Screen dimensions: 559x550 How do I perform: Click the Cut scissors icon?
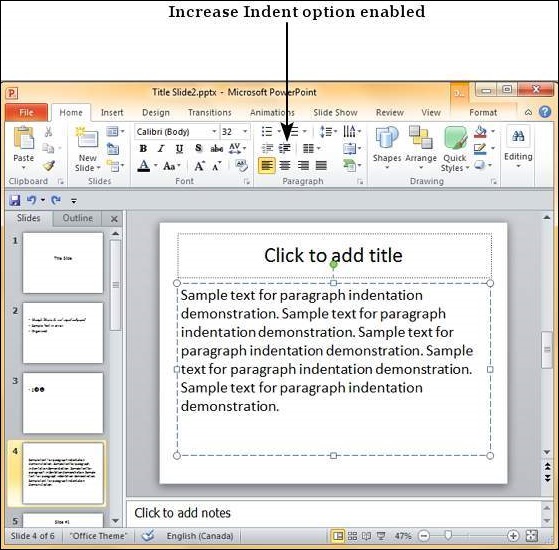[x=48, y=132]
